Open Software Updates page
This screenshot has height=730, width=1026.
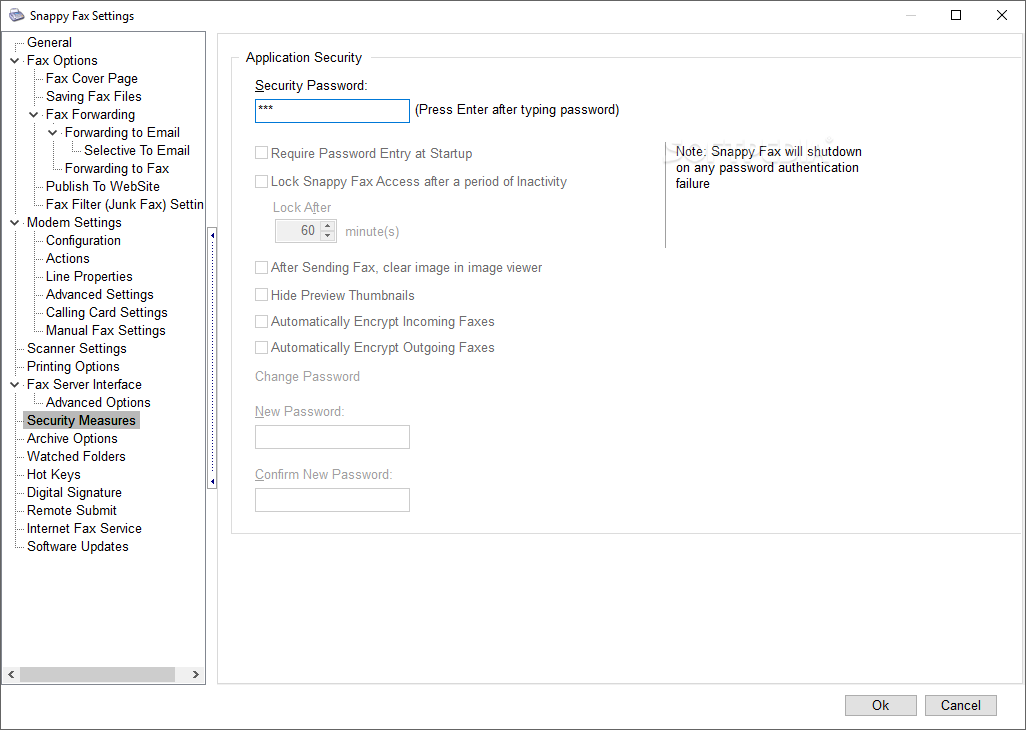click(77, 546)
